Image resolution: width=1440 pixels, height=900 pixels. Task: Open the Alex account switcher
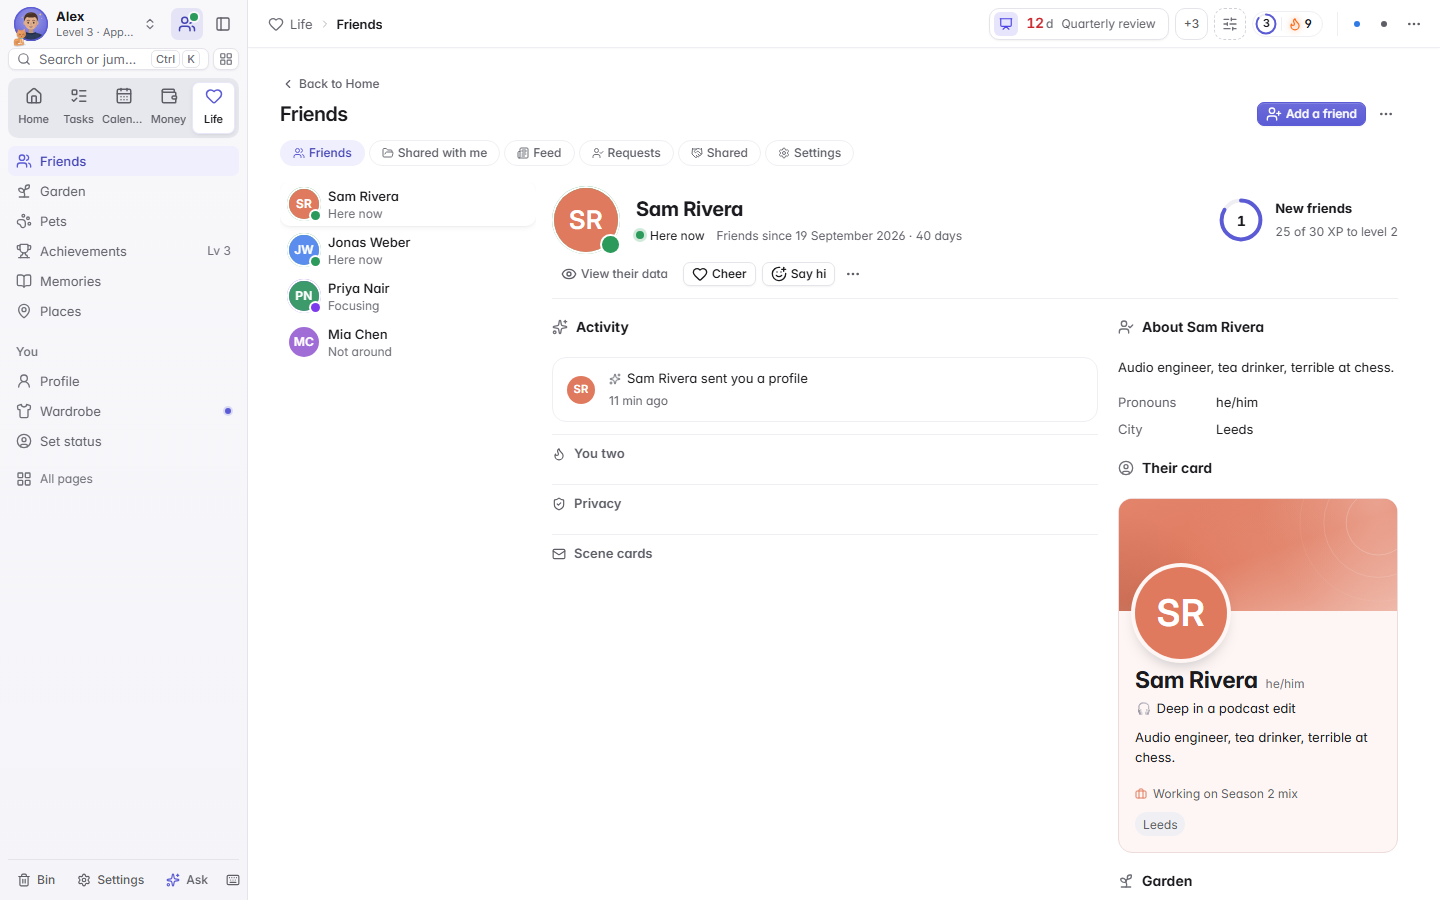click(87, 24)
